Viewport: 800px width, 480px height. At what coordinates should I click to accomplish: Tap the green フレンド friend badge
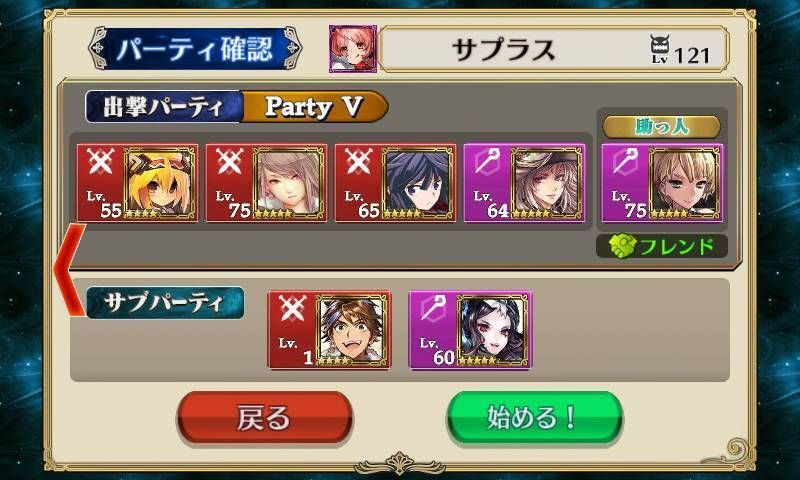click(x=662, y=246)
